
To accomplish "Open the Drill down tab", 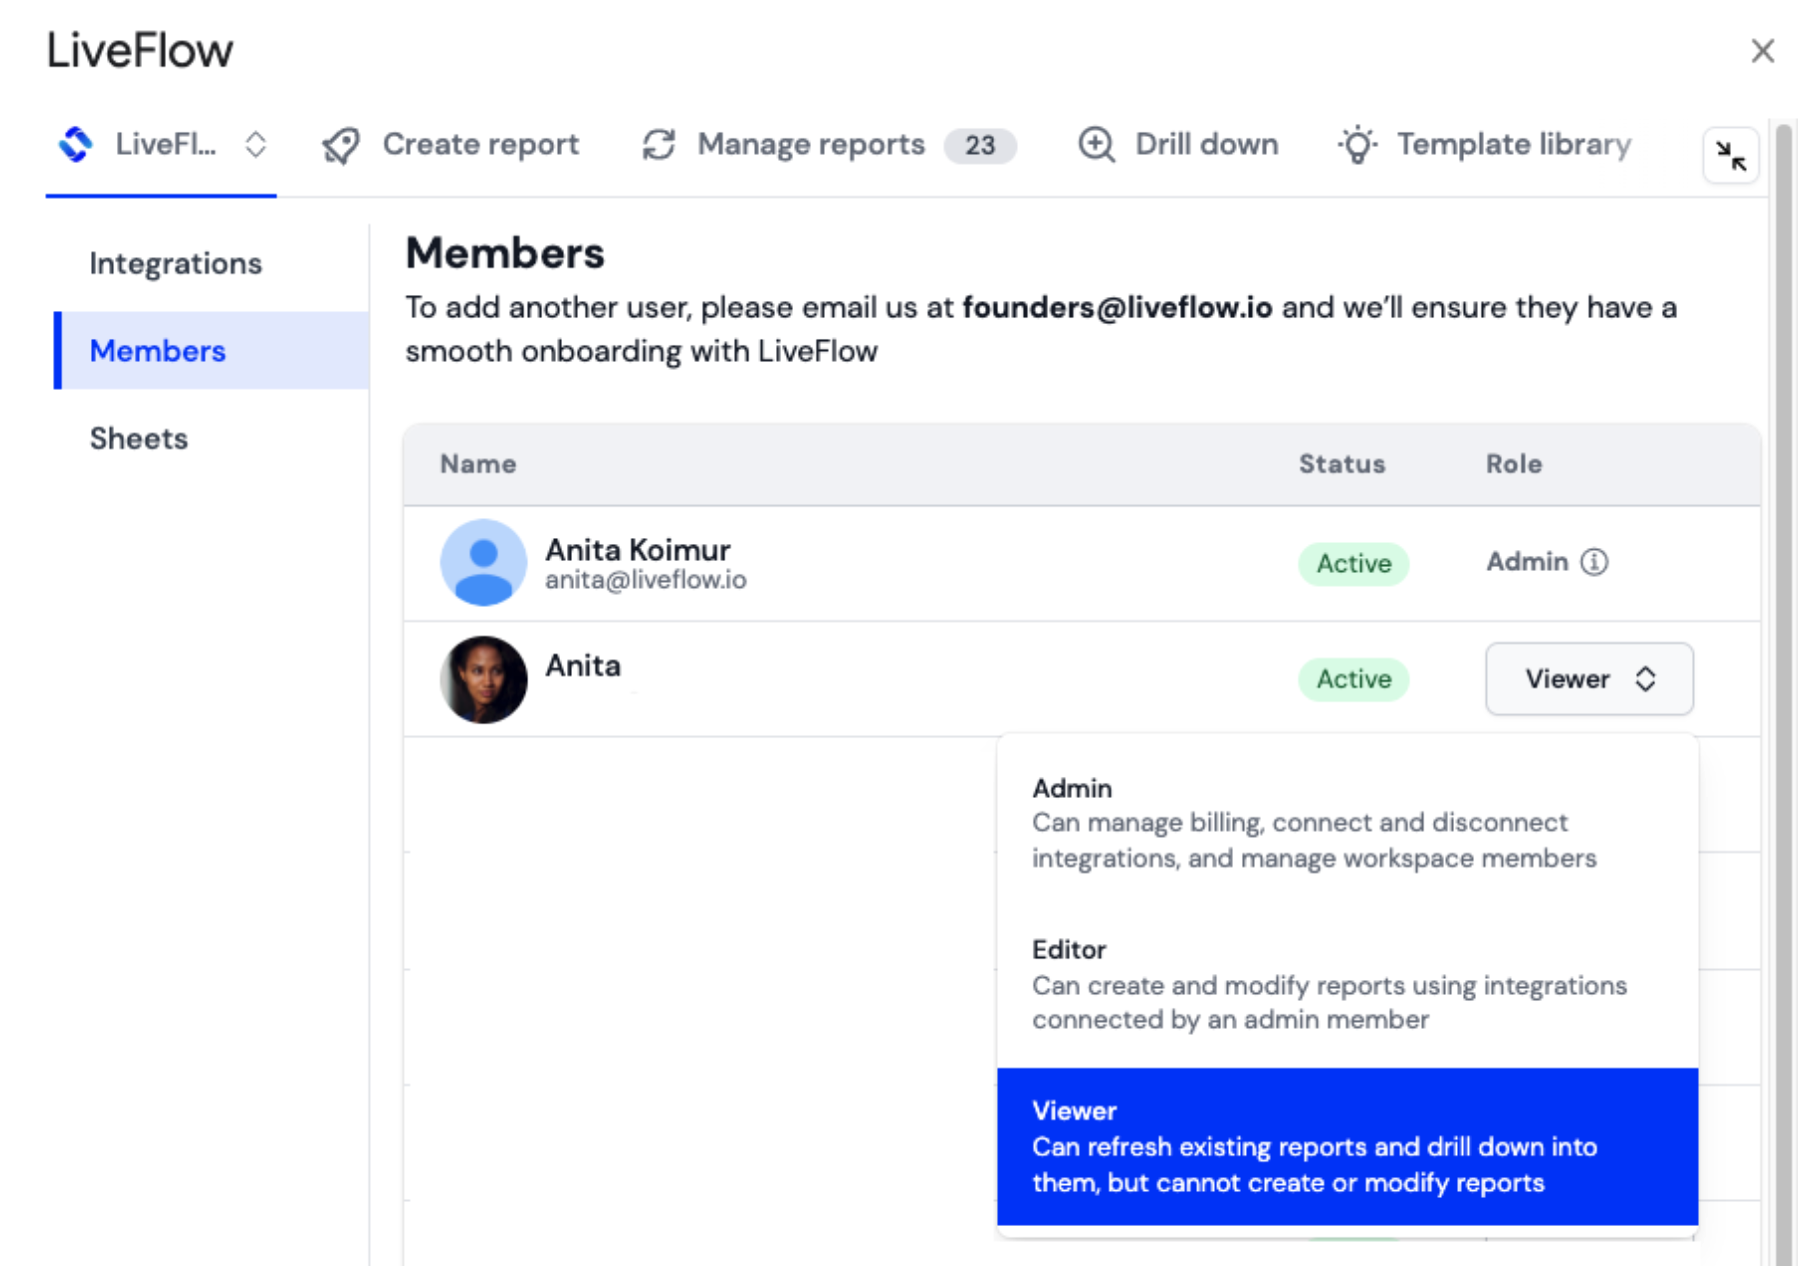I will pos(1178,145).
